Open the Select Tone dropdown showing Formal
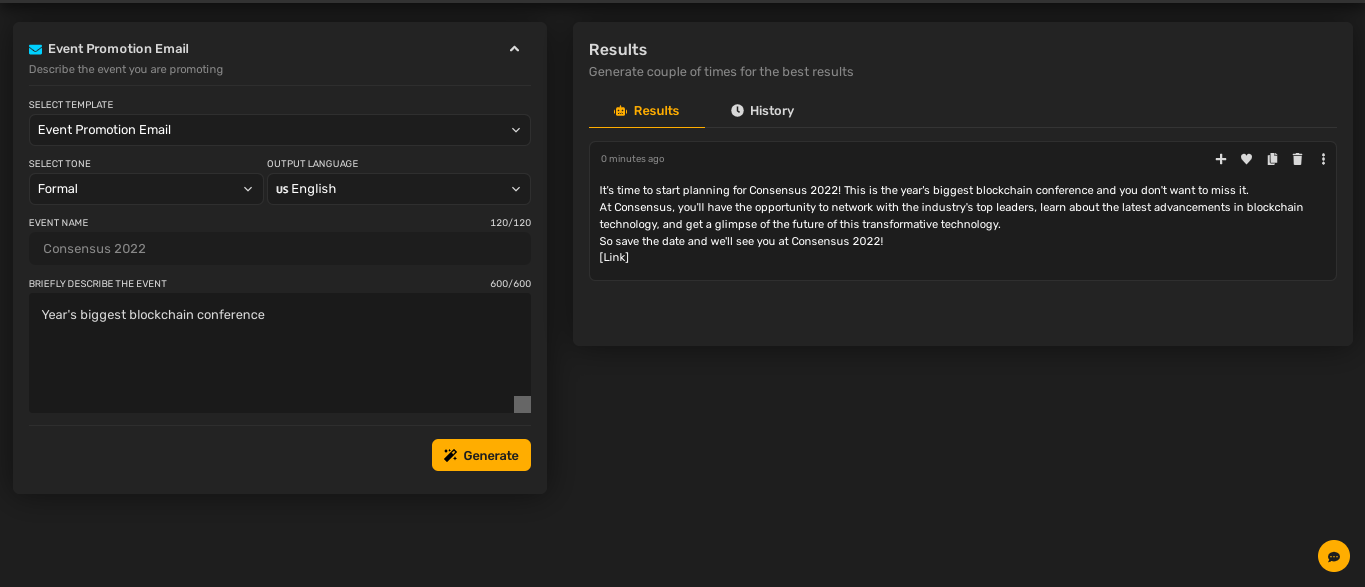 pos(146,189)
